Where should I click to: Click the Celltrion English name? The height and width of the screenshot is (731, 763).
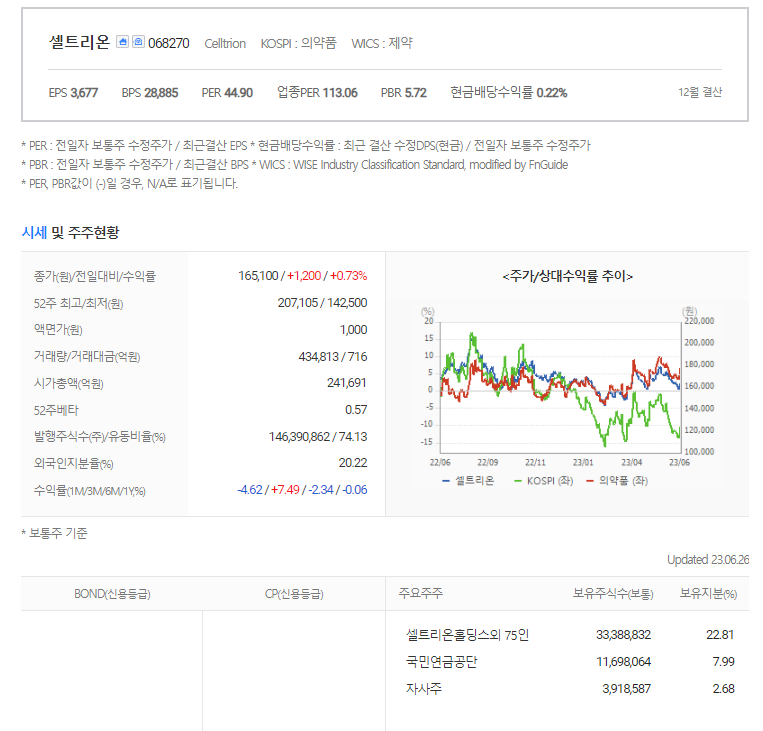click(x=225, y=44)
